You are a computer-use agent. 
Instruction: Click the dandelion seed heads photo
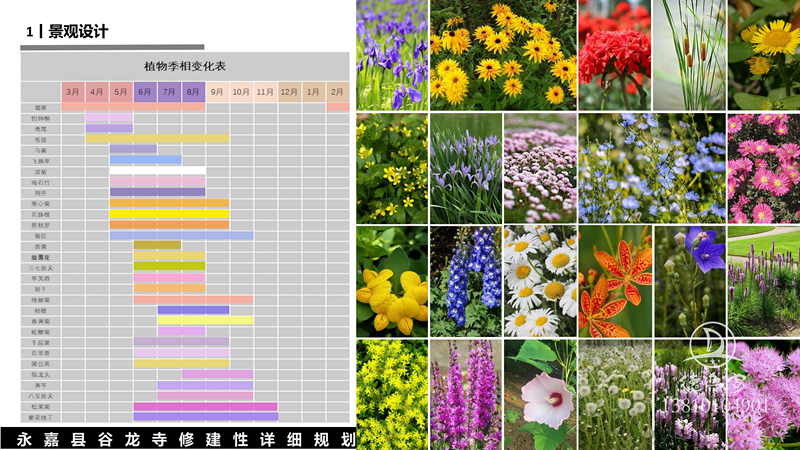click(x=614, y=394)
